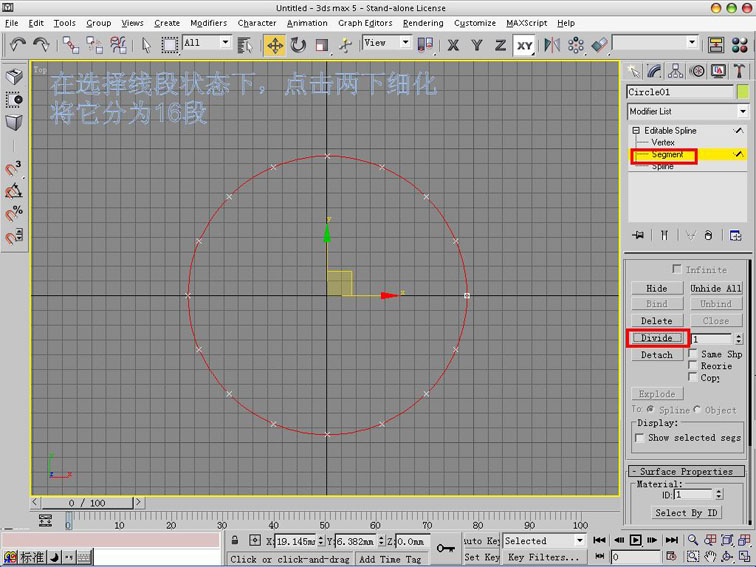This screenshot has height=567, width=756.
Task: Collapse the Surface Properties rollout
Action: (687, 471)
